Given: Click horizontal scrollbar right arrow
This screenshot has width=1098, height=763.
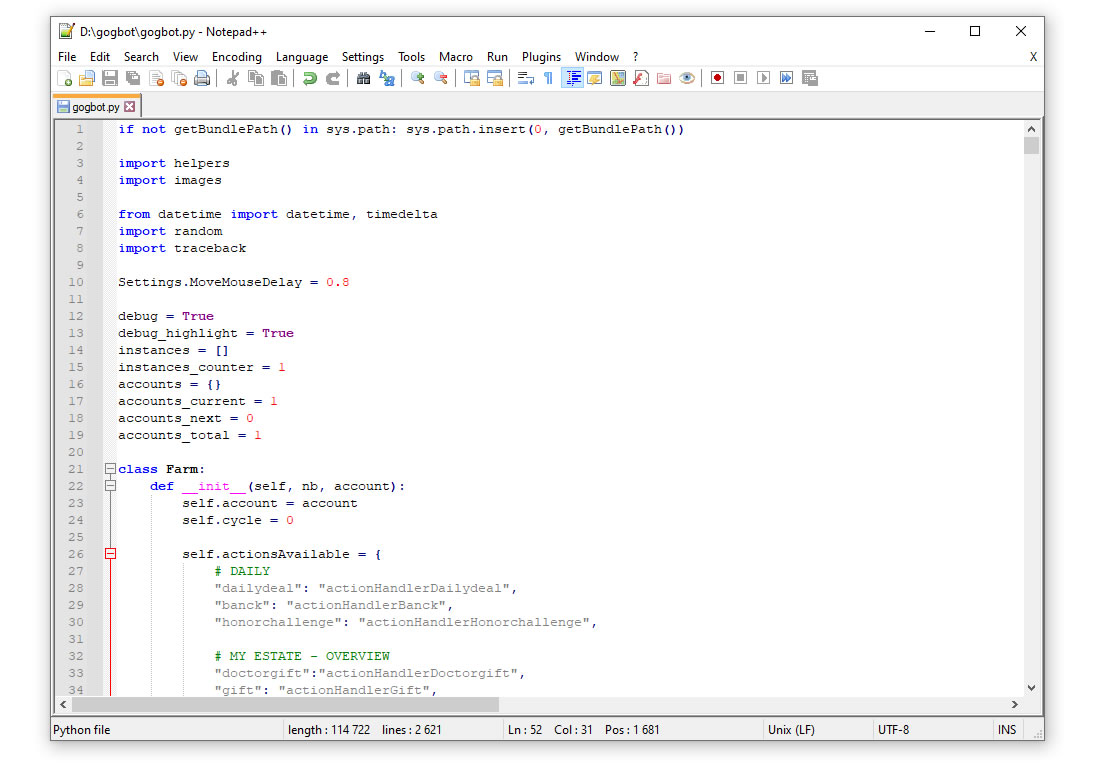Looking at the screenshot, I should click(x=1015, y=704).
